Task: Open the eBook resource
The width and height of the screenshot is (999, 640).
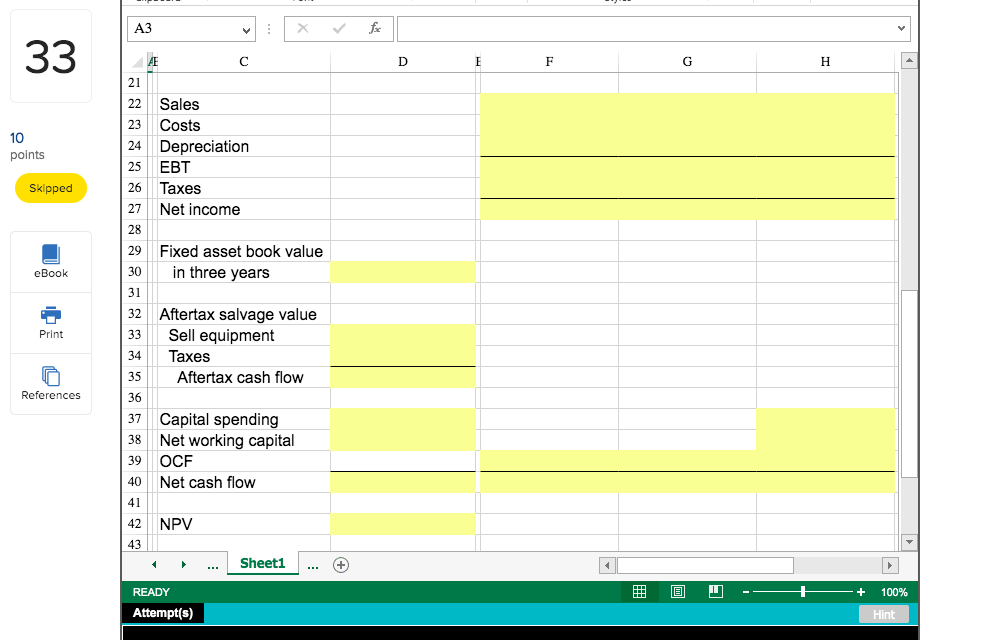Action: (50, 261)
